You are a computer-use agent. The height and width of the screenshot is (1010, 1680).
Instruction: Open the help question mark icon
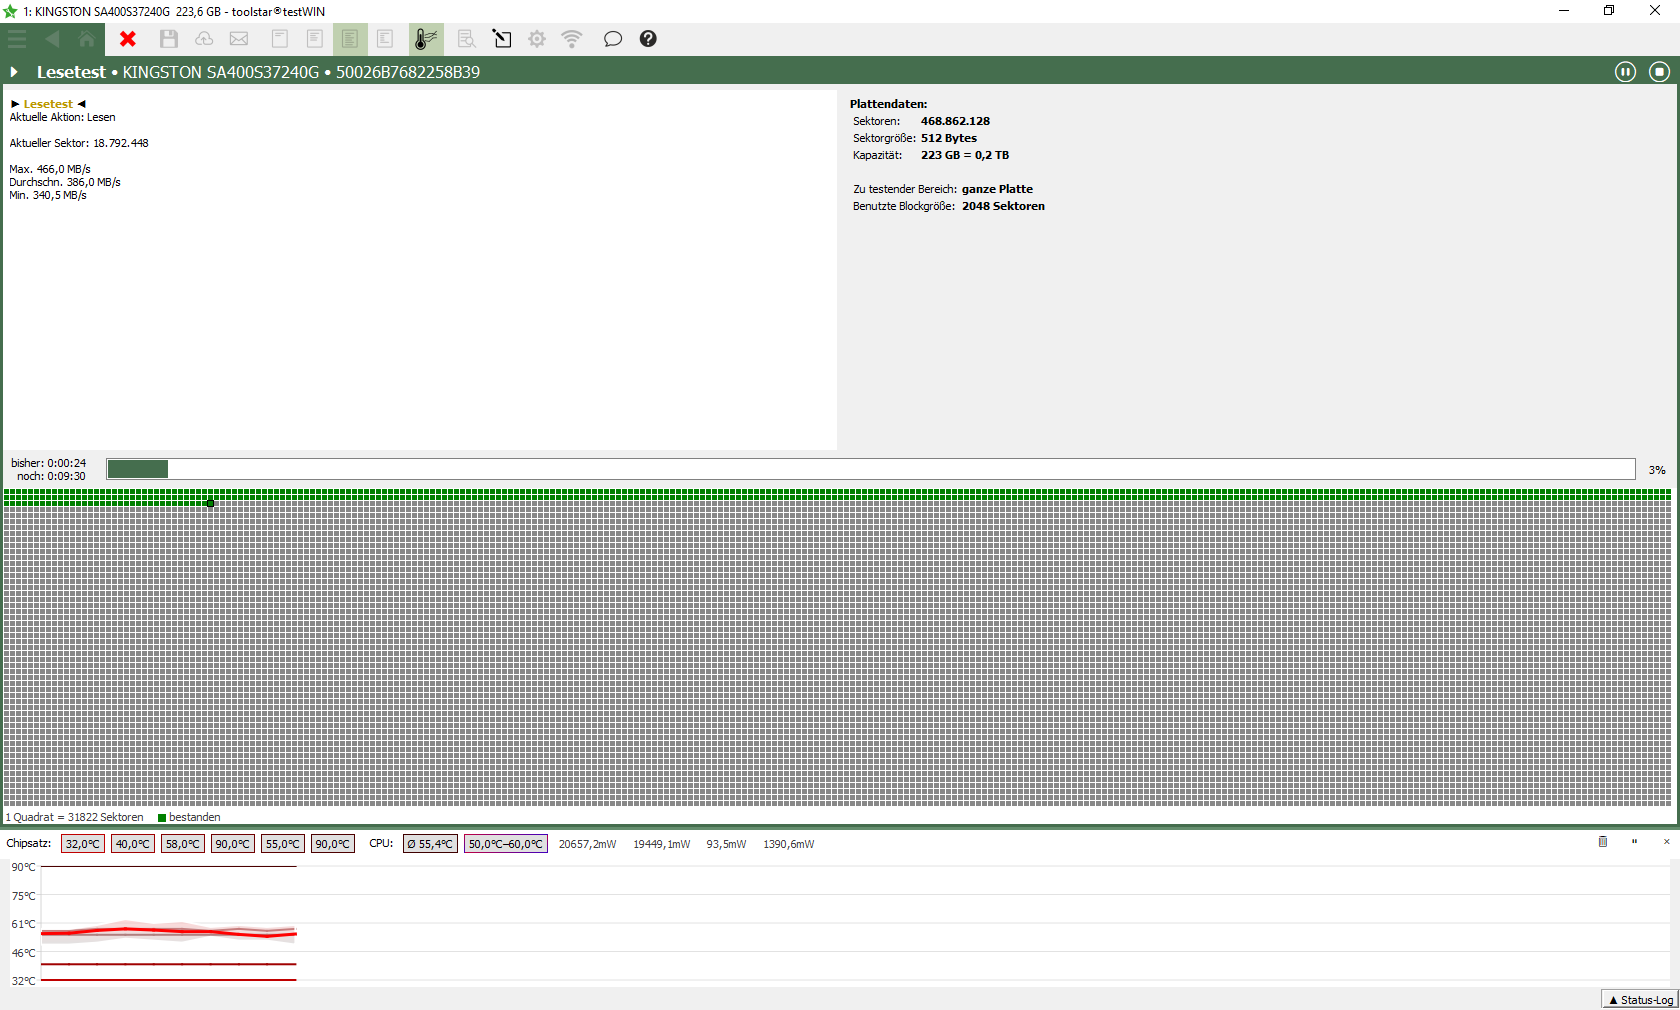pyautogui.click(x=648, y=39)
